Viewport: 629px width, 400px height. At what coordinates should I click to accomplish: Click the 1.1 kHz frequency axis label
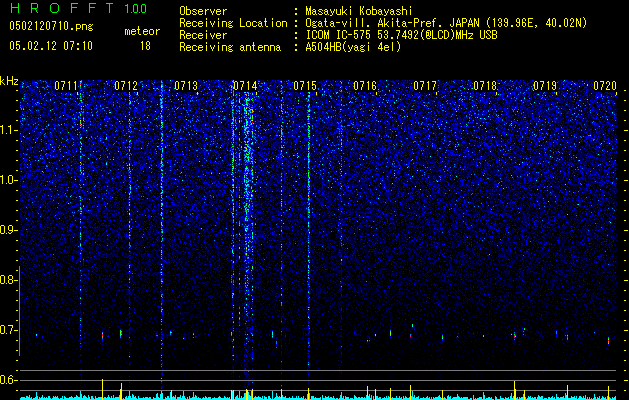click(x=9, y=130)
